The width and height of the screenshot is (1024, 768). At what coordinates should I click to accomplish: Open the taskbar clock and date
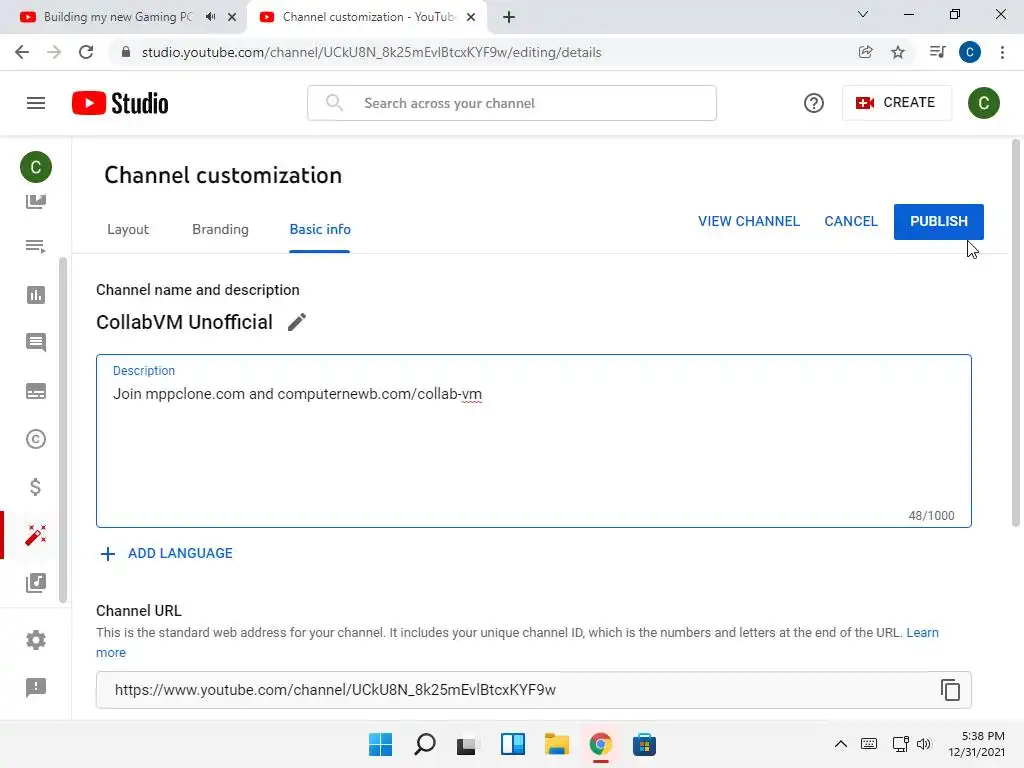click(977, 744)
